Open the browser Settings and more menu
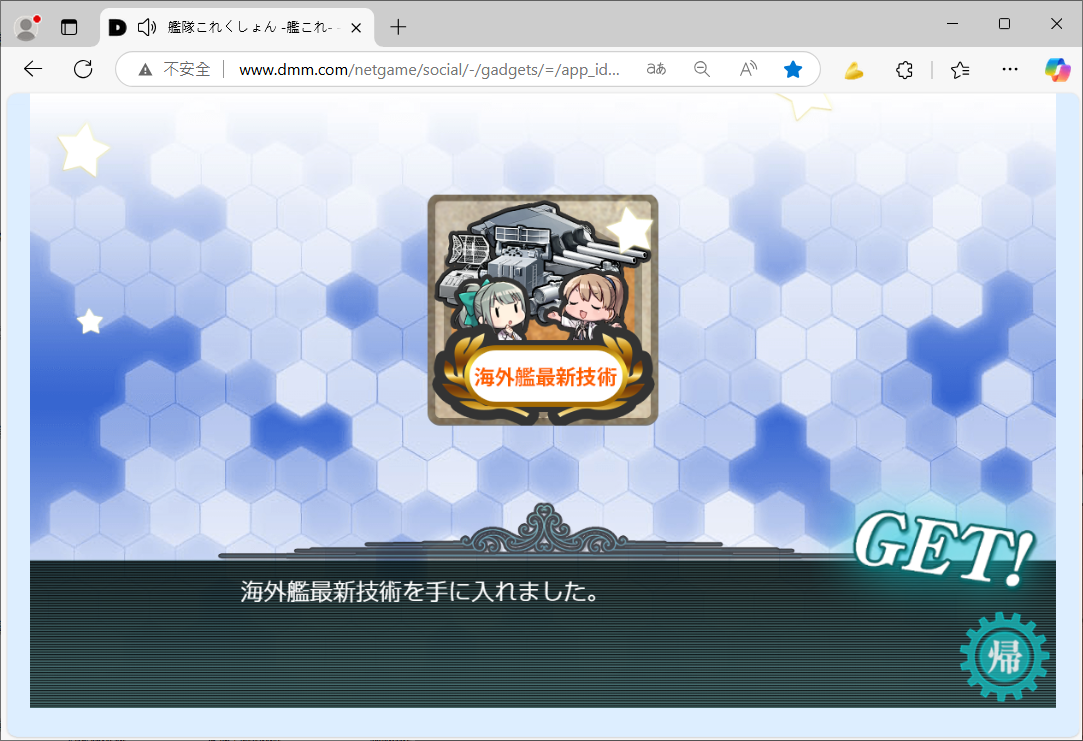 point(1010,69)
